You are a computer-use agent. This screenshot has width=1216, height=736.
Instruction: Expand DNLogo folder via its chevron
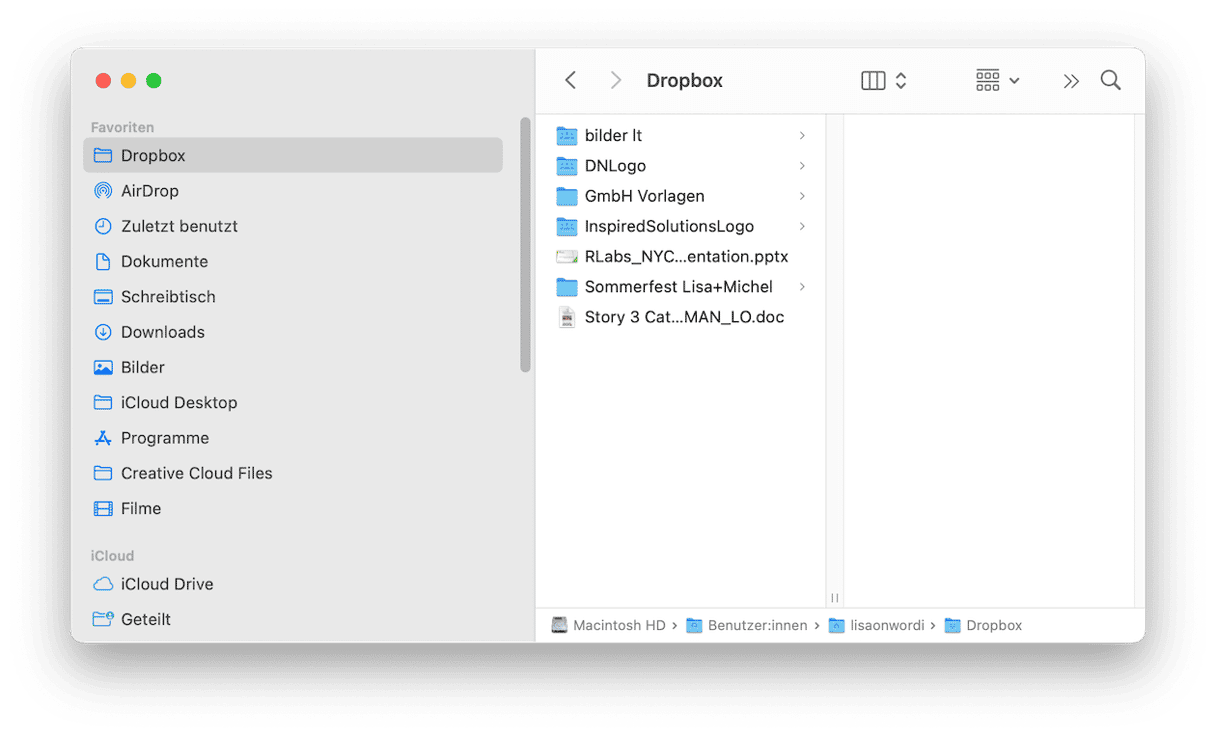coord(802,166)
